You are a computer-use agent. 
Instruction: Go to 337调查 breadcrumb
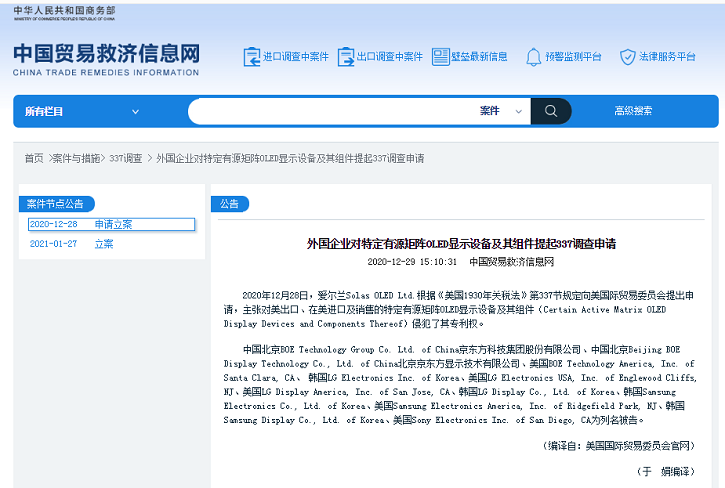point(126,159)
